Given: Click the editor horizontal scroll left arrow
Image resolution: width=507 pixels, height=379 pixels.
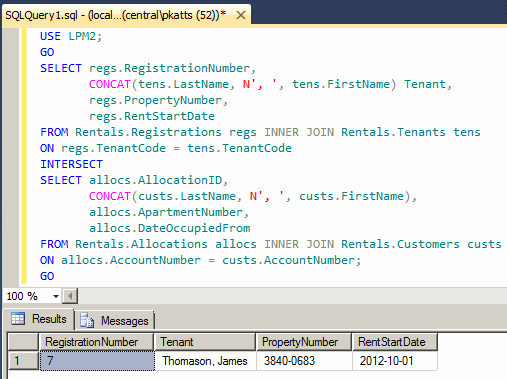Looking at the screenshot, I should [x=70, y=296].
